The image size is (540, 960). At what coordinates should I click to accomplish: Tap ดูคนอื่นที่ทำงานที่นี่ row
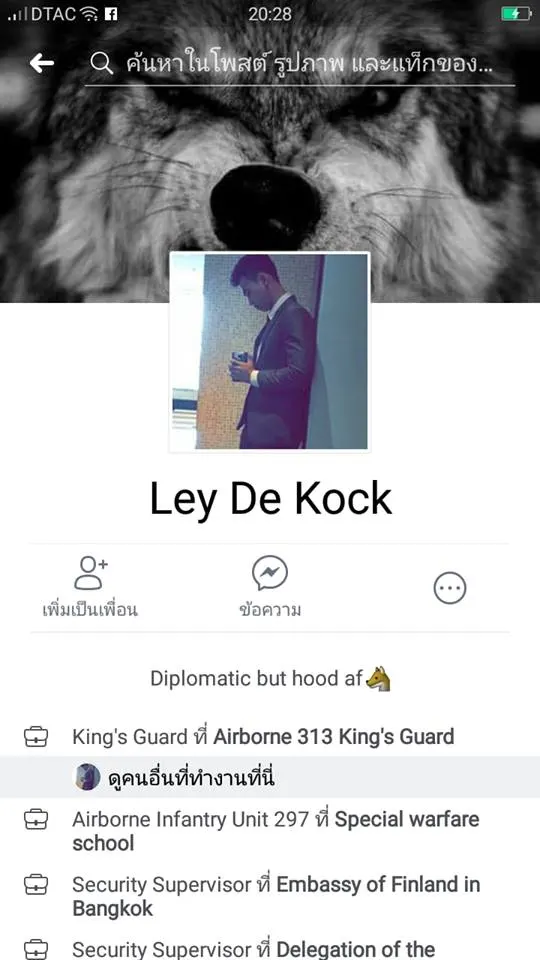point(270,777)
